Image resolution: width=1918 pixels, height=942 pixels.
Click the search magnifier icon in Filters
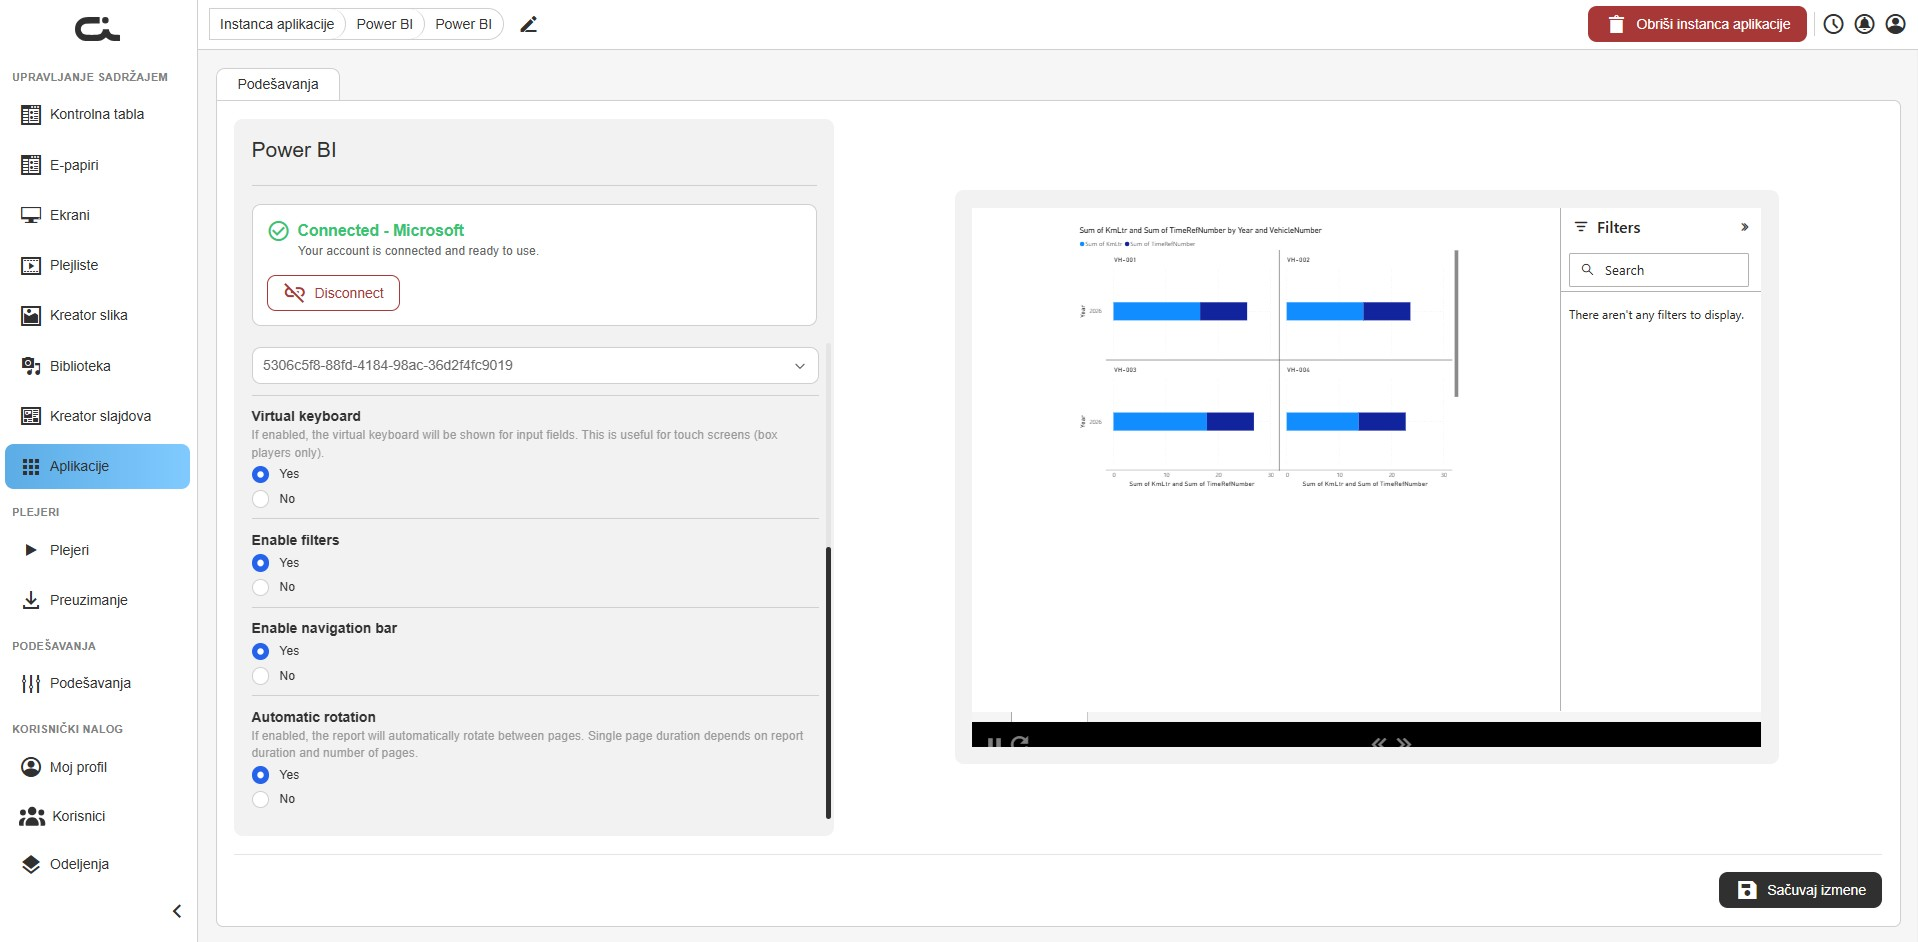[1587, 270]
